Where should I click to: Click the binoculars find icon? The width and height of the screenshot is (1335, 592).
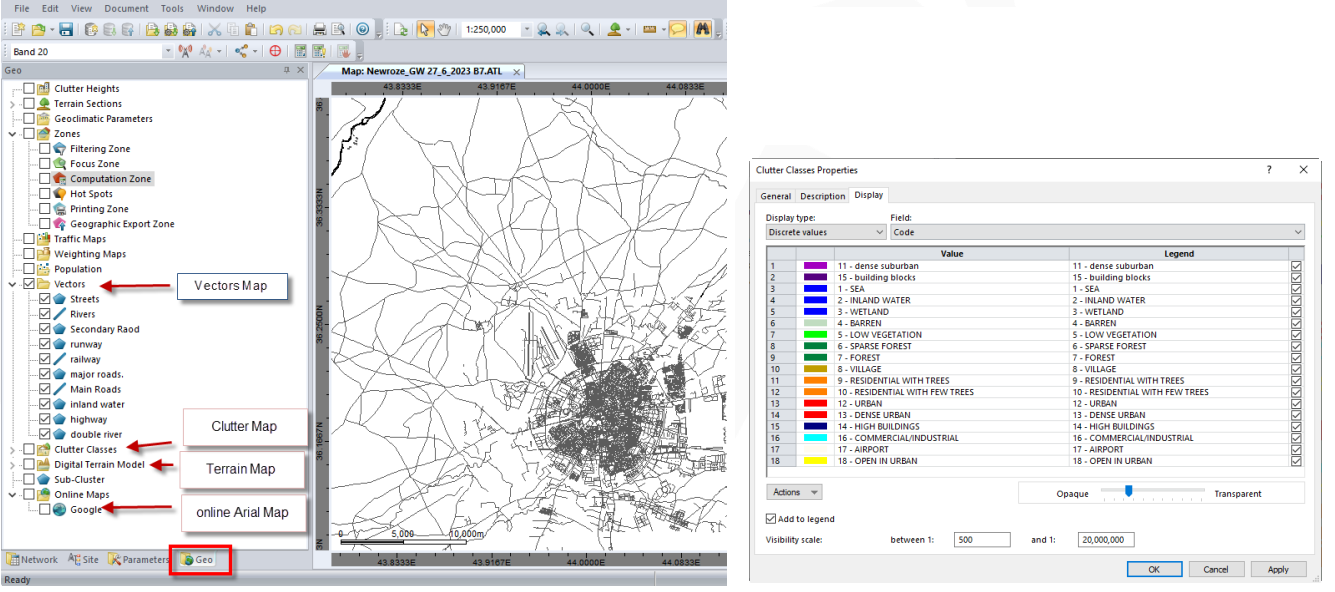703,30
